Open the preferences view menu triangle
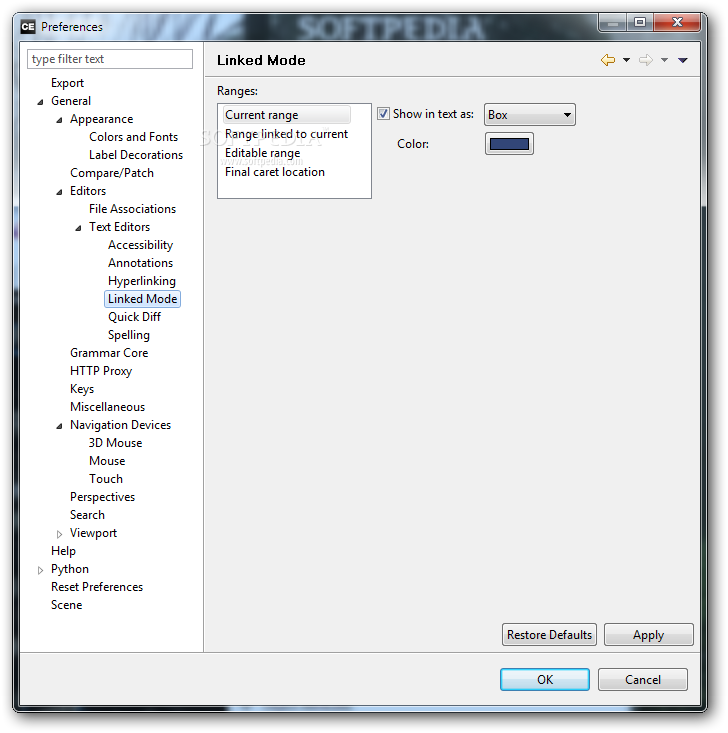Viewport: 728px width, 733px height. 683,60
